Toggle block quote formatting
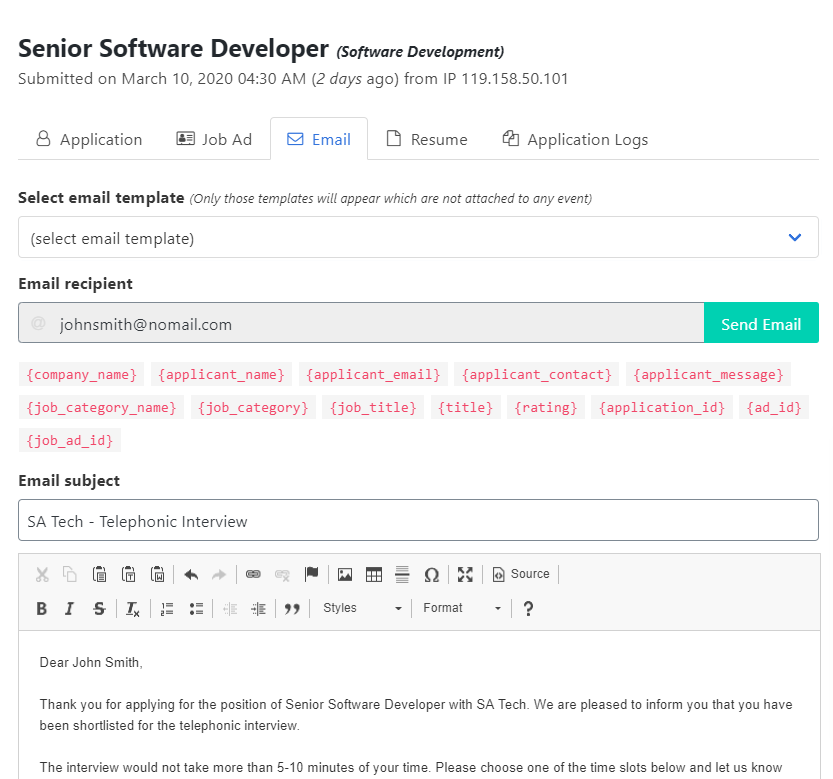Viewport: 833px width, 779px height. 292,608
